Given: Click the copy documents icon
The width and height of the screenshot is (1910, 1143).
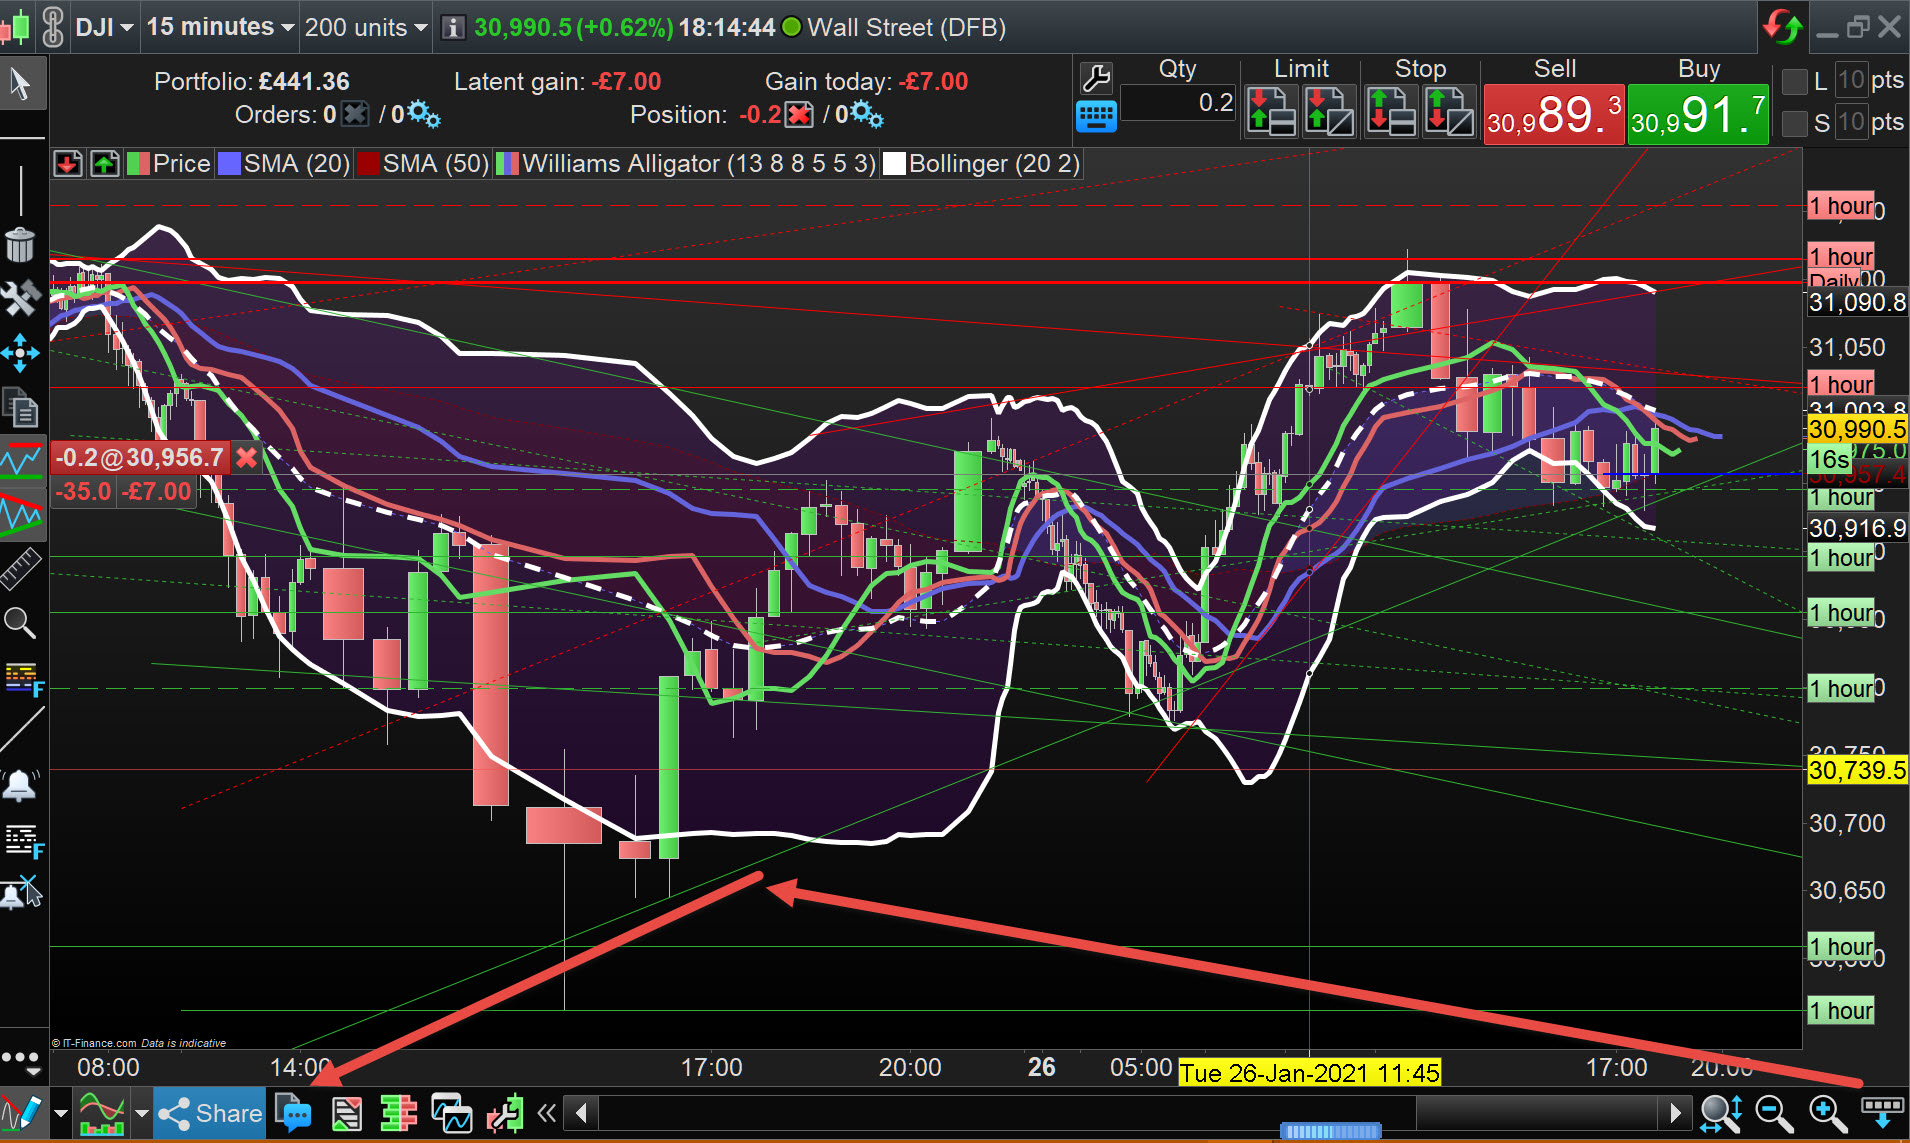Looking at the screenshot, I should pos(20,407).
